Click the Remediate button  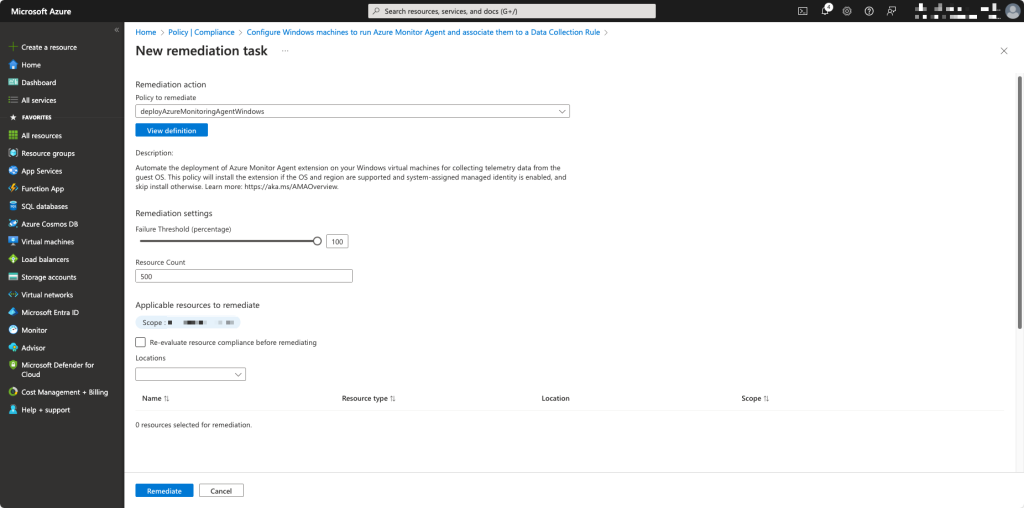coord(164,490)
